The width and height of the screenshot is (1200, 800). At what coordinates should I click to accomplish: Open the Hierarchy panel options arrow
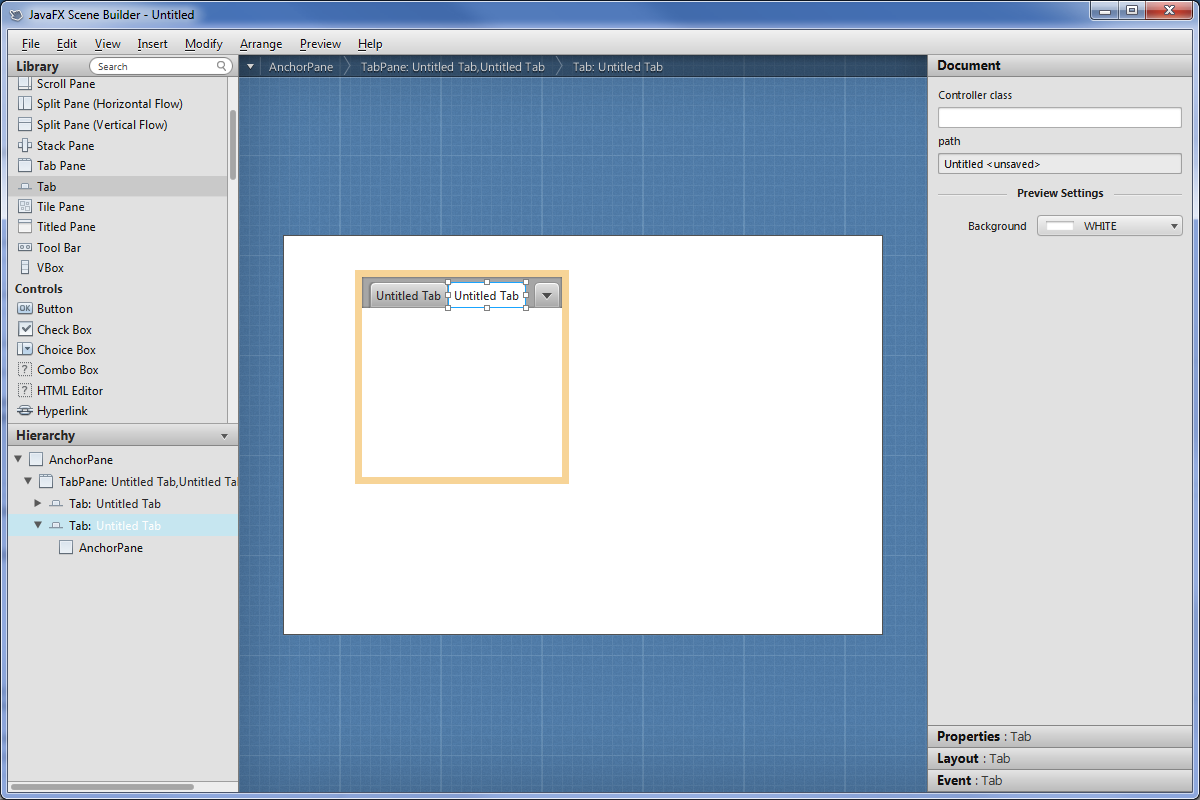tap(224, 436)
